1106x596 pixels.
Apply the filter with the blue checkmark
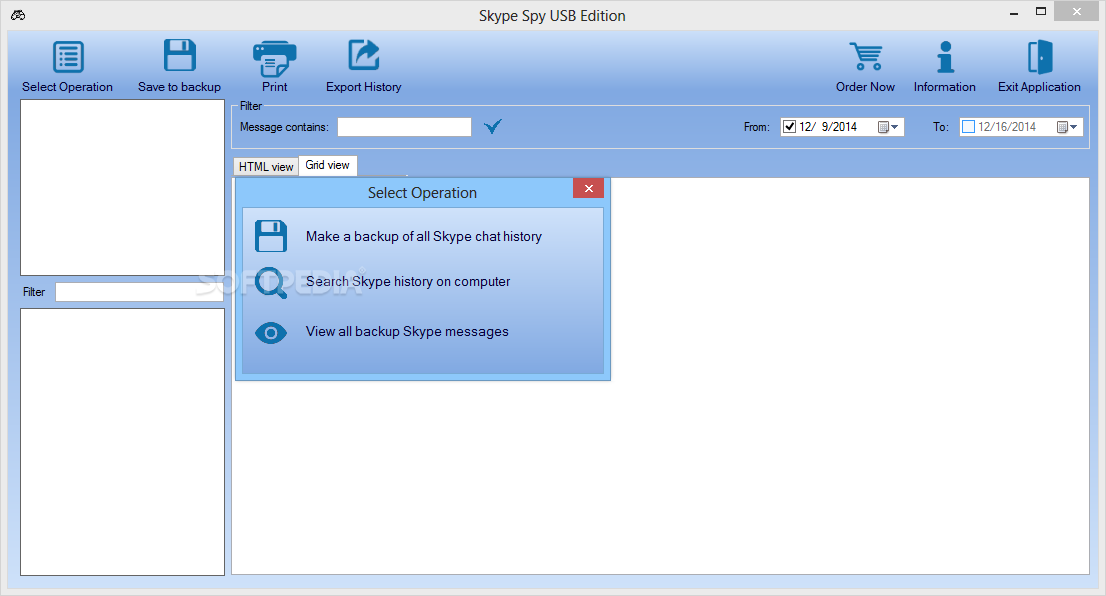[492, 126]
